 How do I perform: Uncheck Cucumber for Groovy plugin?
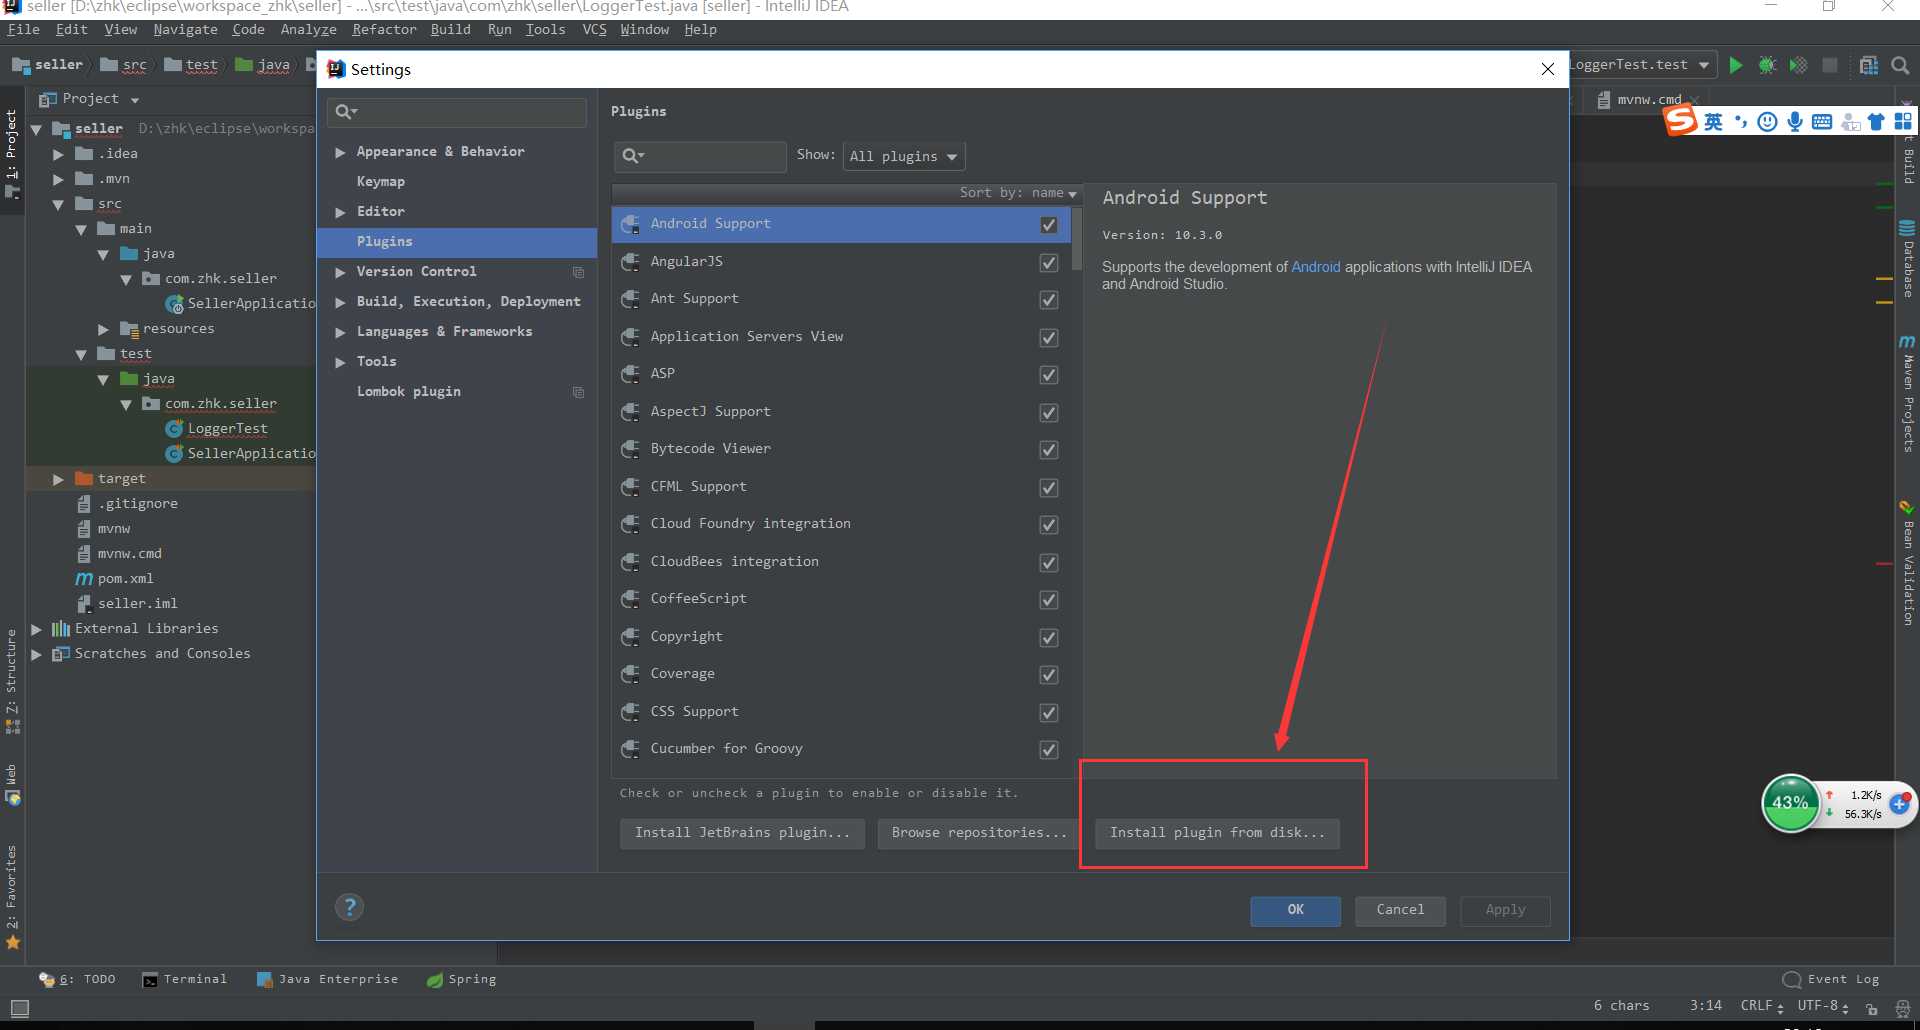coord(1048,750)
